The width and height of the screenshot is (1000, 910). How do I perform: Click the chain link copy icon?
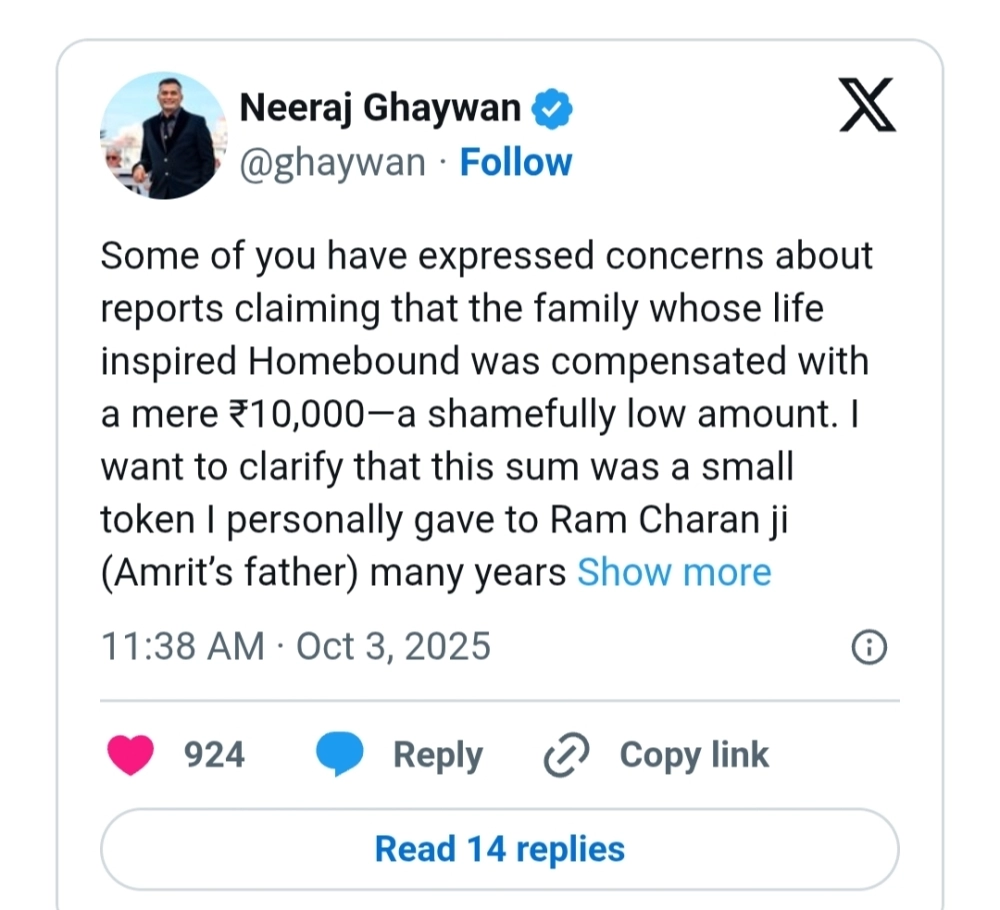click(x=567, y=755)
